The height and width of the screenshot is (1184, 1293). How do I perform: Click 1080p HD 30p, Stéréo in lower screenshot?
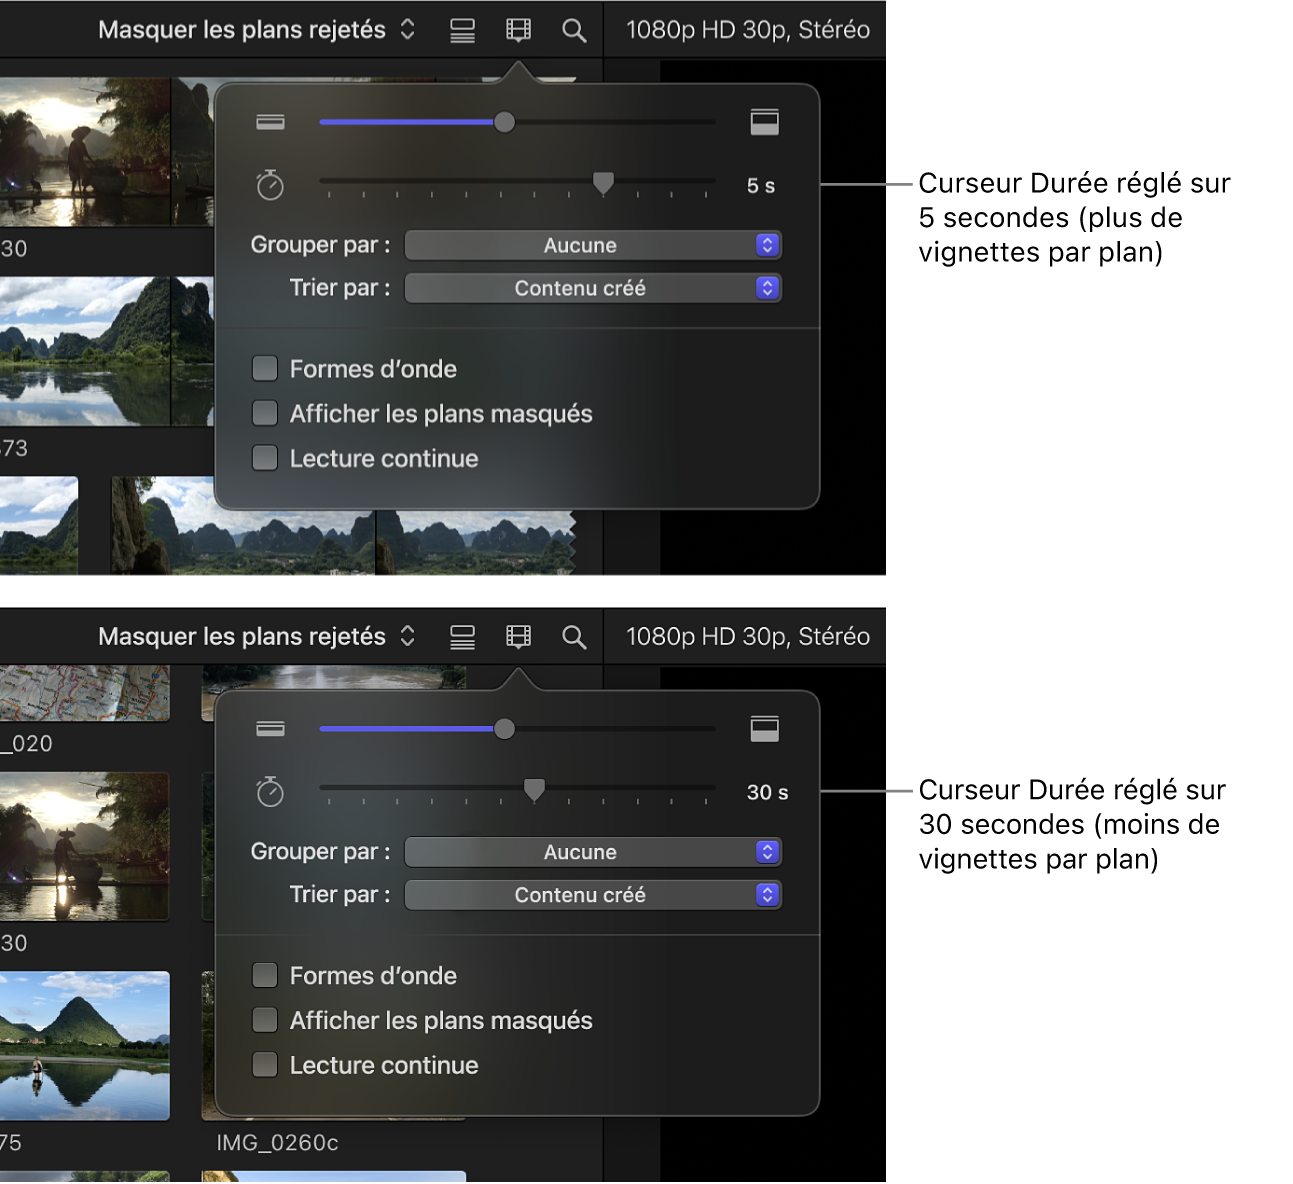point(748,636)
